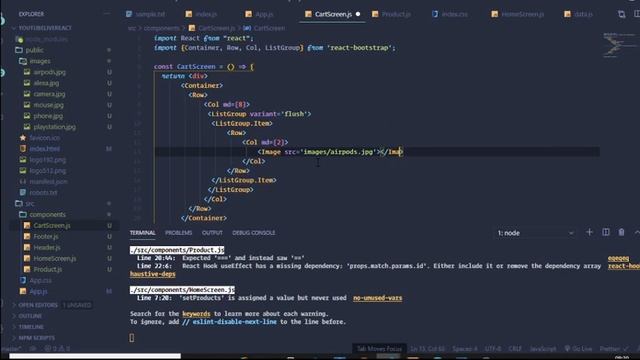Screen dimensions: 640x360
Task: Follow the no-unused-vars link in terminal
Action: click(x=378, y=298)
